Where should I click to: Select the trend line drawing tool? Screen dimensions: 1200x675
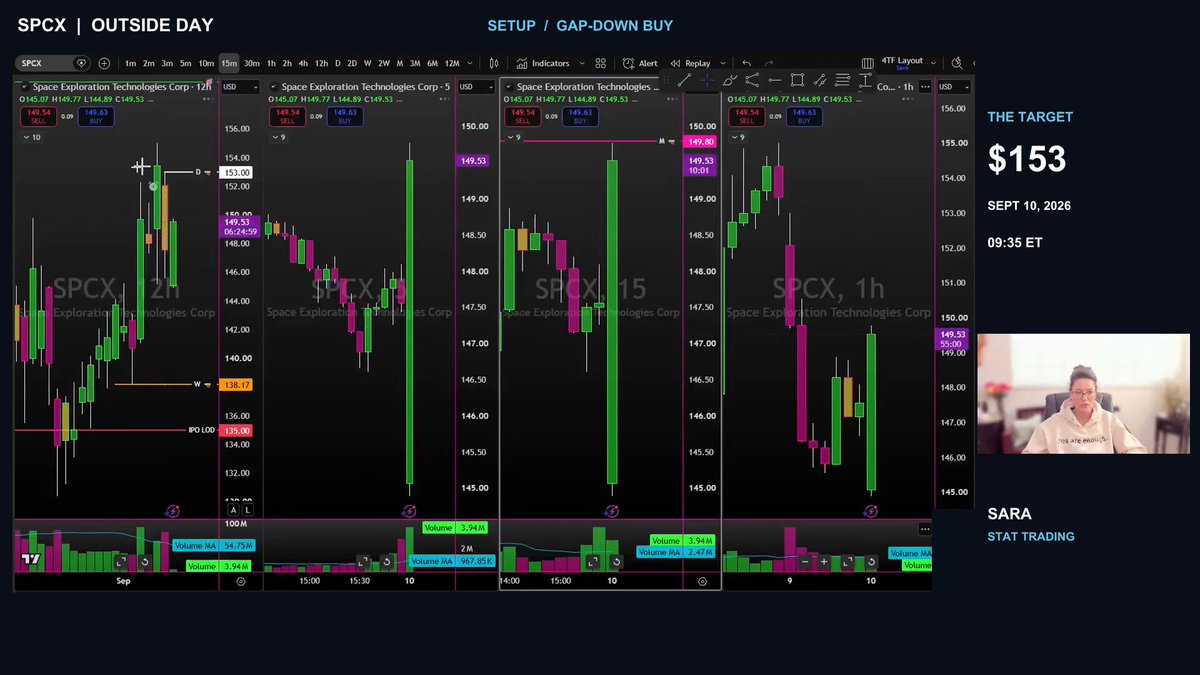tap(685, 80)
